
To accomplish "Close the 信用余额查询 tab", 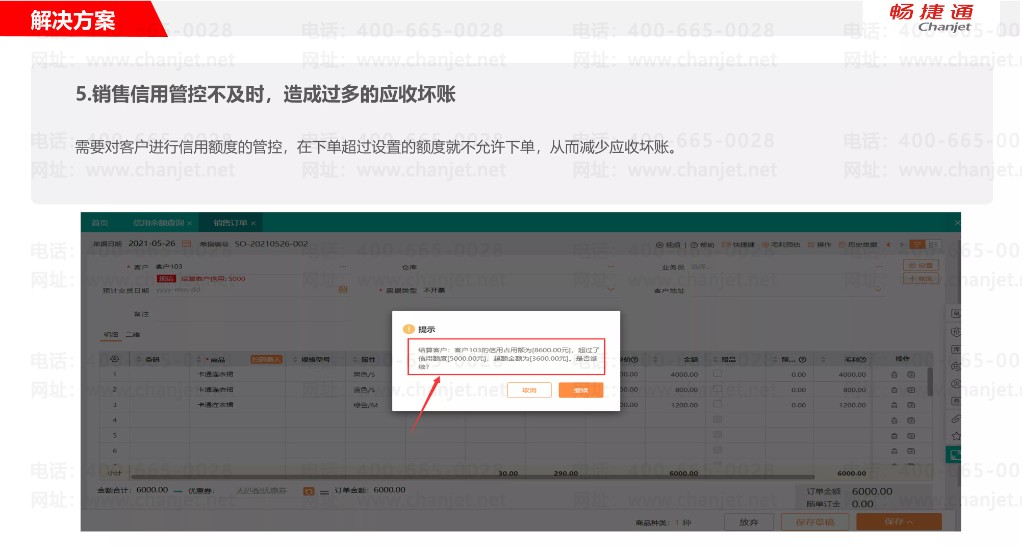I will (x=190, y=223).
